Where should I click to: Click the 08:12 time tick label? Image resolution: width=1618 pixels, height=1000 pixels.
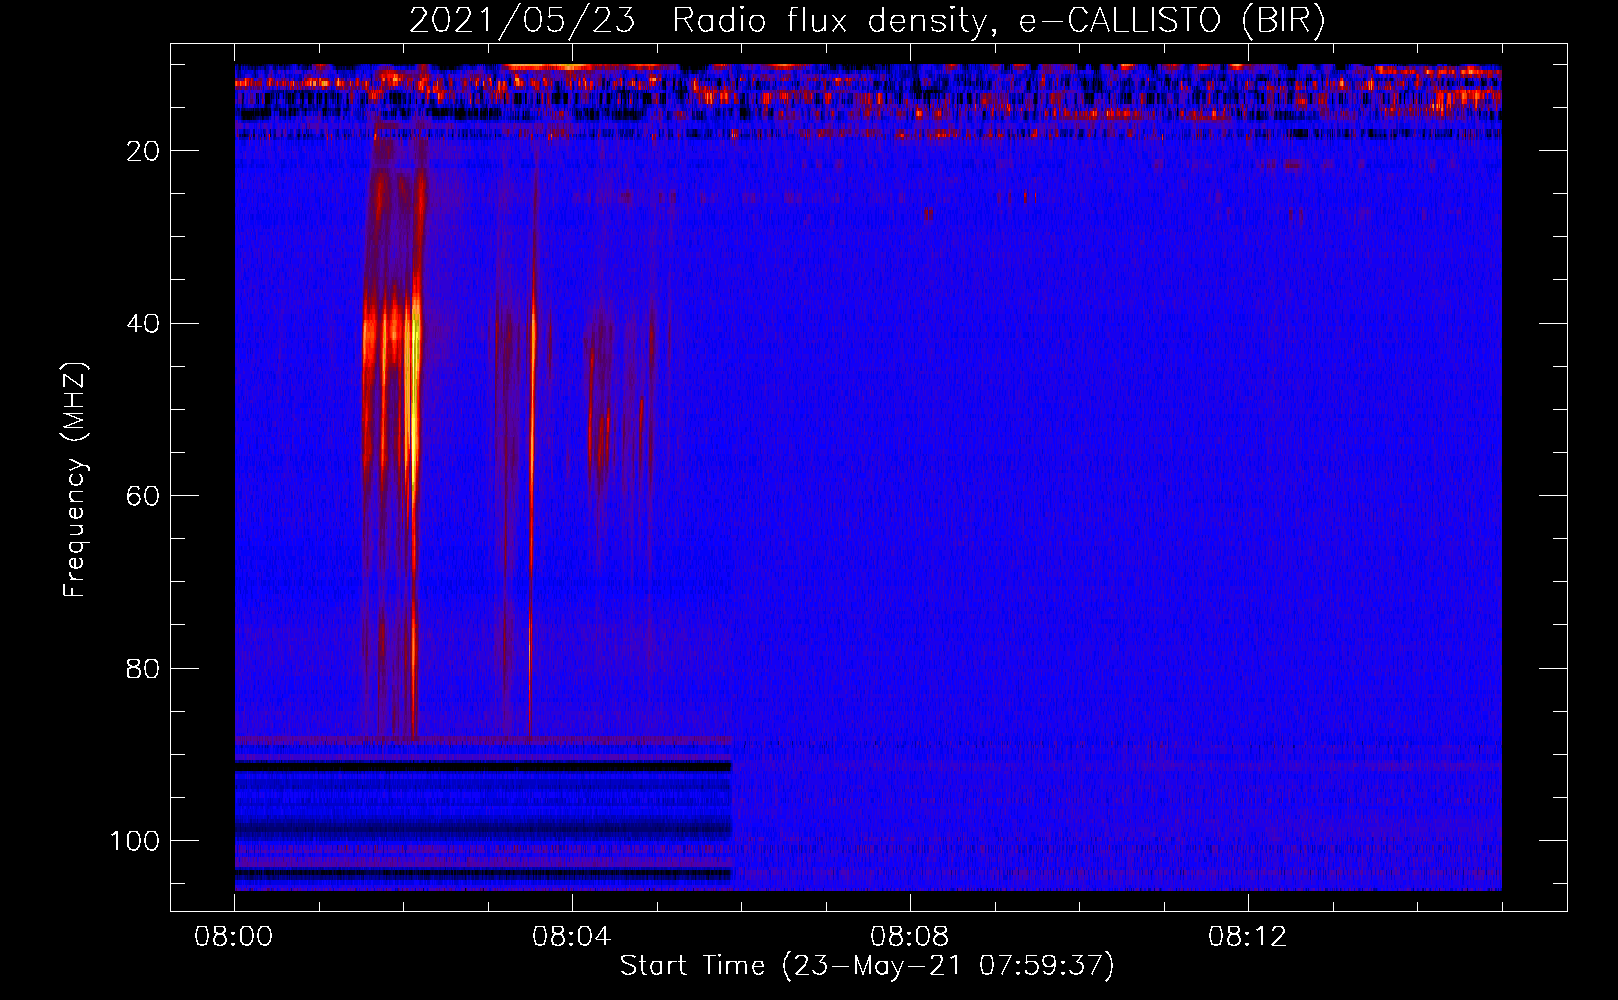pos(1248,937)
